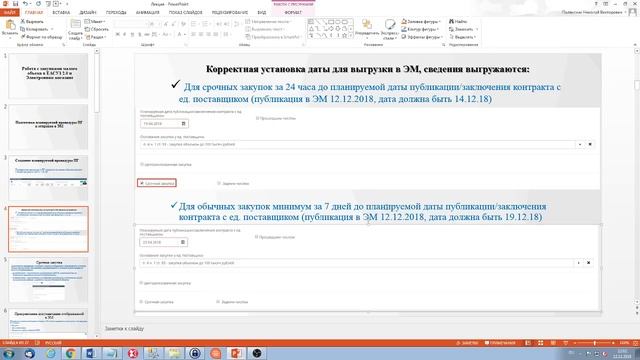Redo the last action
This screenshot has width=640, height=360.
click(x=39, y=4)
